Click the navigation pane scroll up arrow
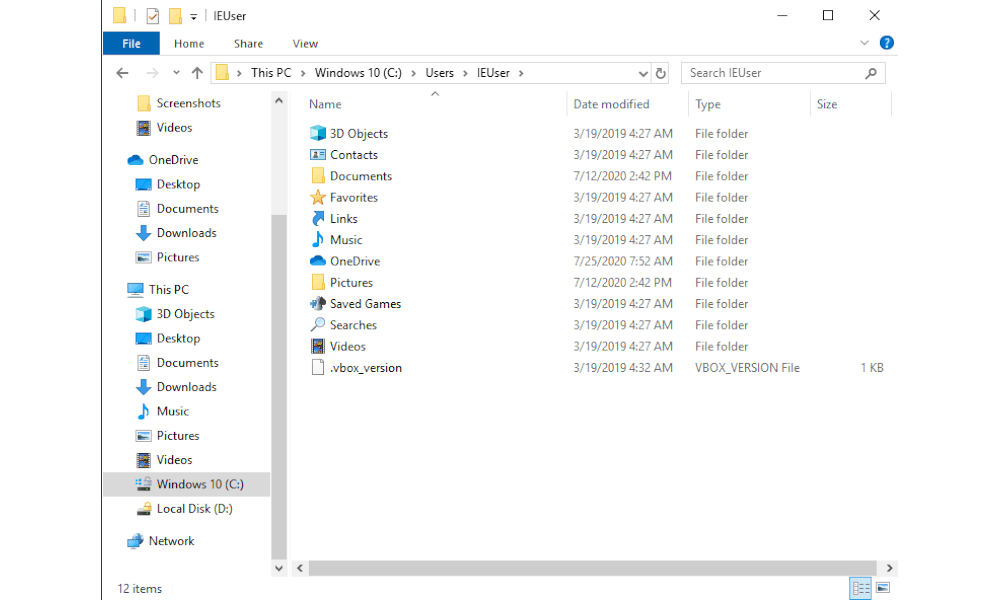Viewport: 1000px width, 600px height. click(279, 101)
